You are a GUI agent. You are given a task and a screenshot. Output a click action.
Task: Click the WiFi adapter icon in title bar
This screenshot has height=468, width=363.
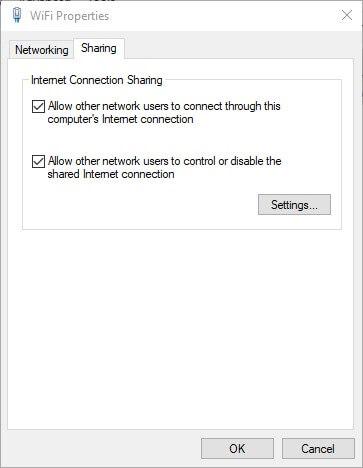pyautogui.click(x=17, y=15)
